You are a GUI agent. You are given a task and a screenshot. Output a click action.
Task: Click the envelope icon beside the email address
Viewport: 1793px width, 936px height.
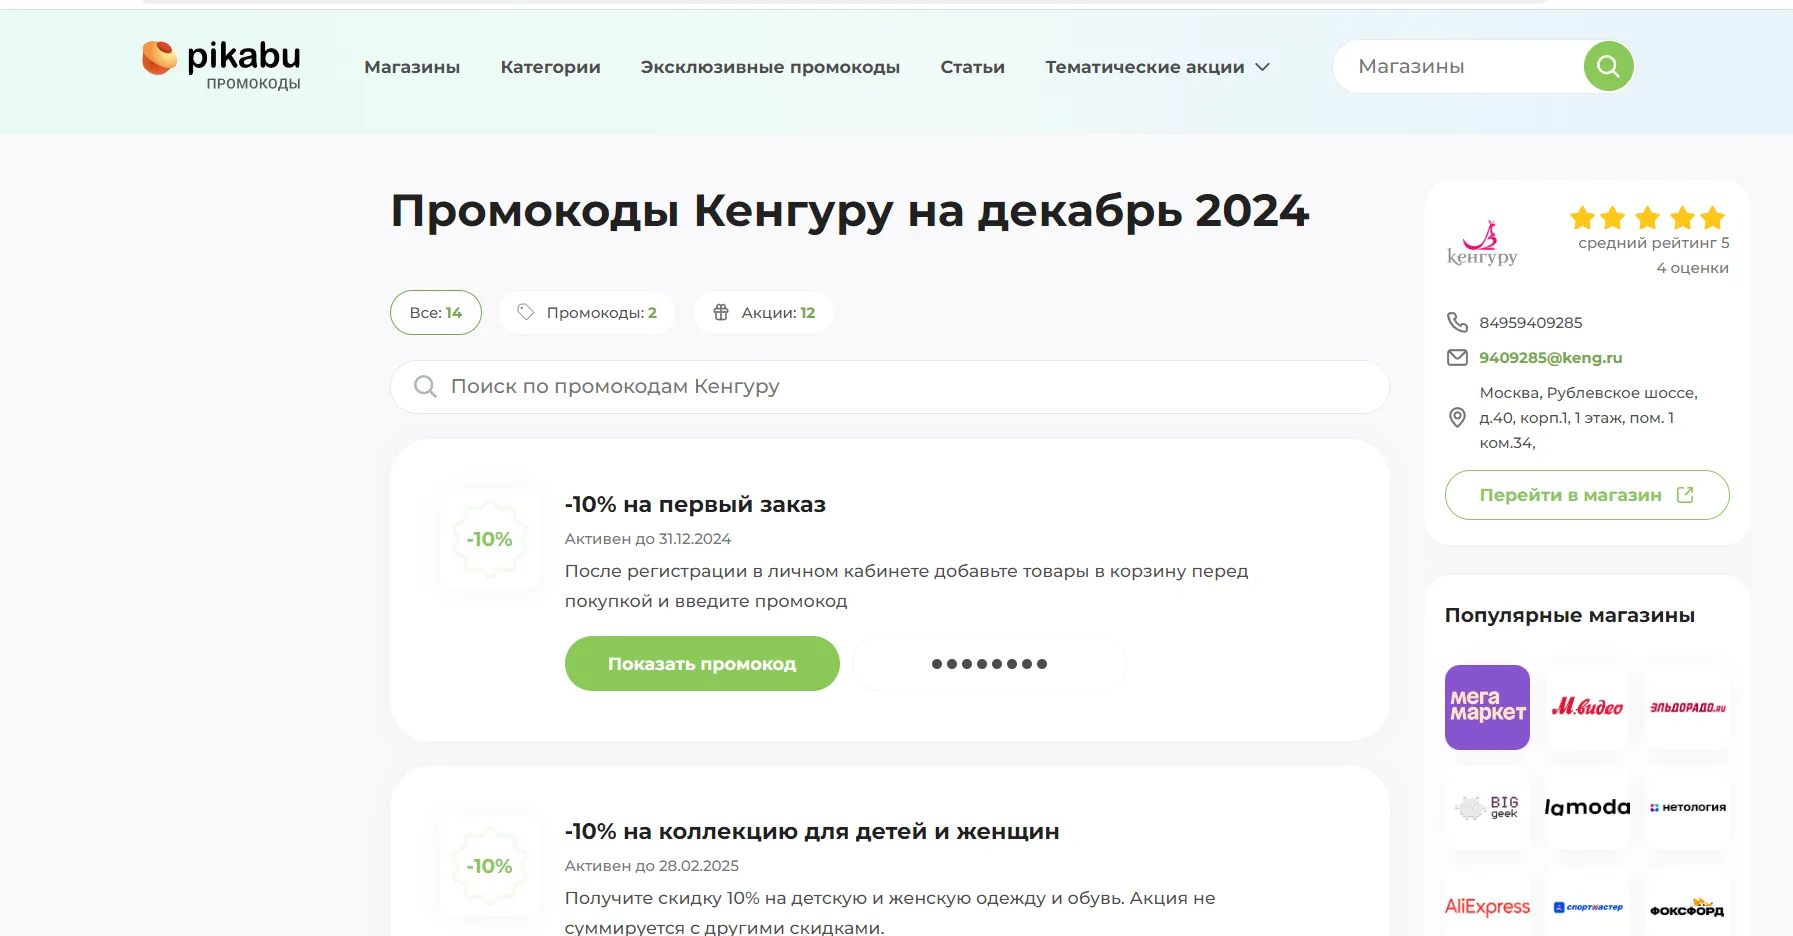point(1457,357)
